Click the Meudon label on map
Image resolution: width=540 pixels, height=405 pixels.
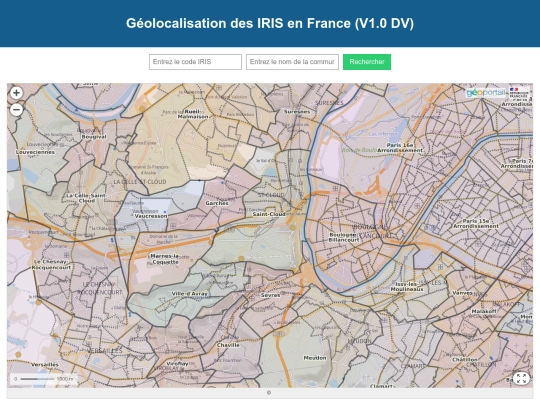tap(315, 358)
